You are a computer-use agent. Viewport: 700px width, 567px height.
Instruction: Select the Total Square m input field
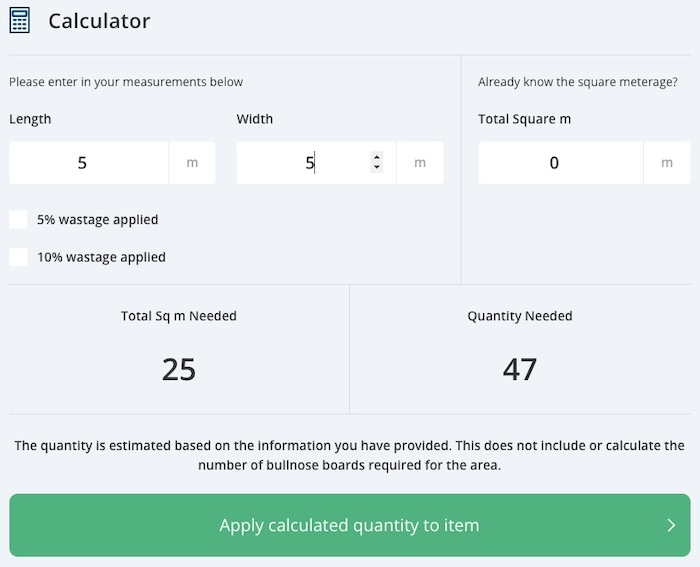[559, 163]
